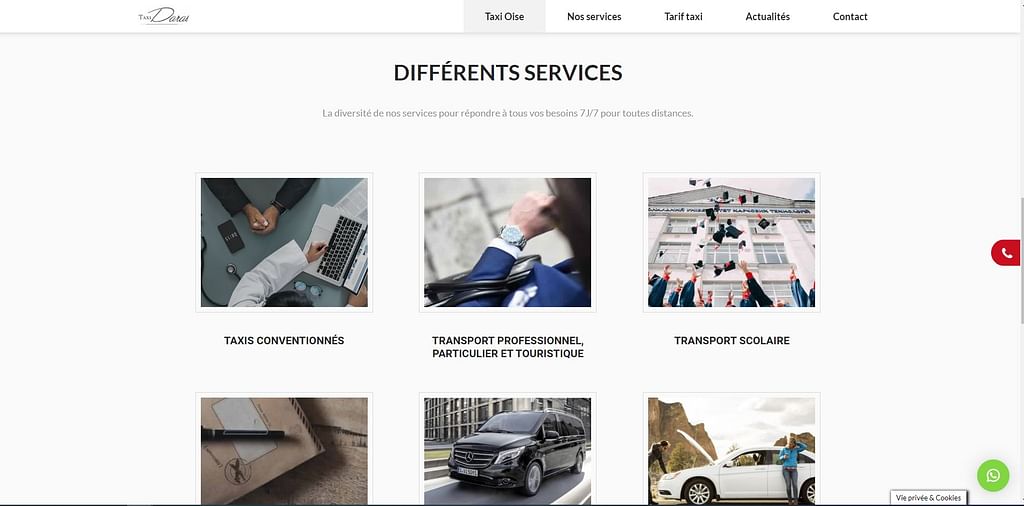Screen dimensions: 1024x506
Task: Open the Transport scolaire heading link
Action: pos(731,340)
